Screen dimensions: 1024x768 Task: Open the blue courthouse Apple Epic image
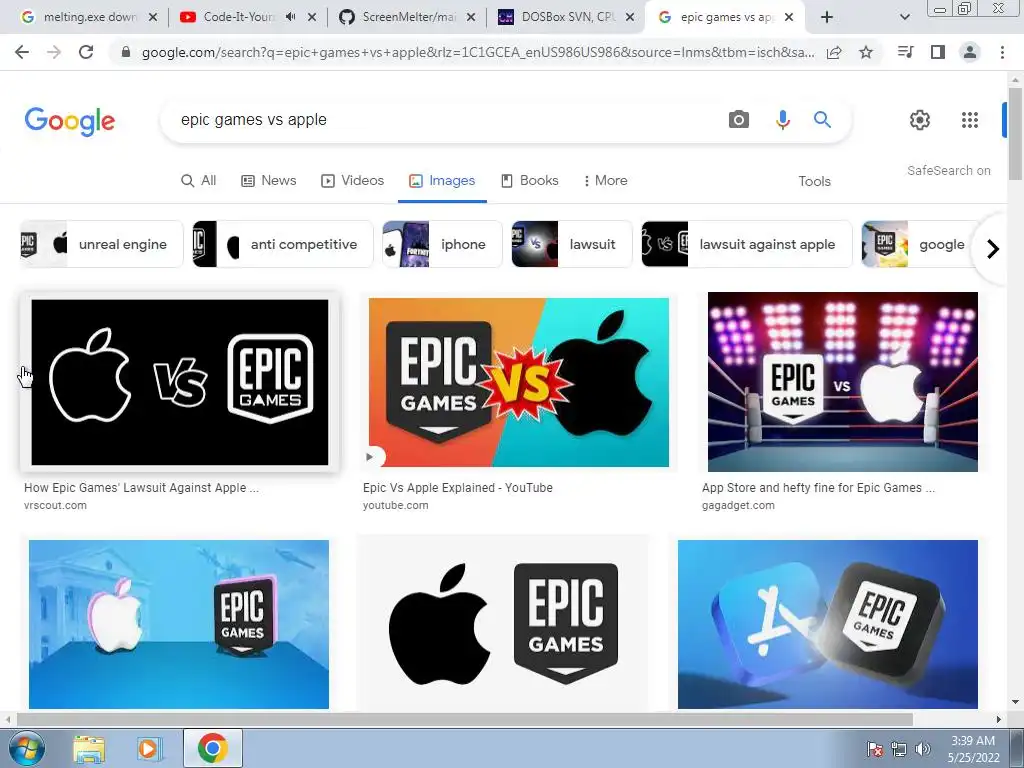click(178, 624)
